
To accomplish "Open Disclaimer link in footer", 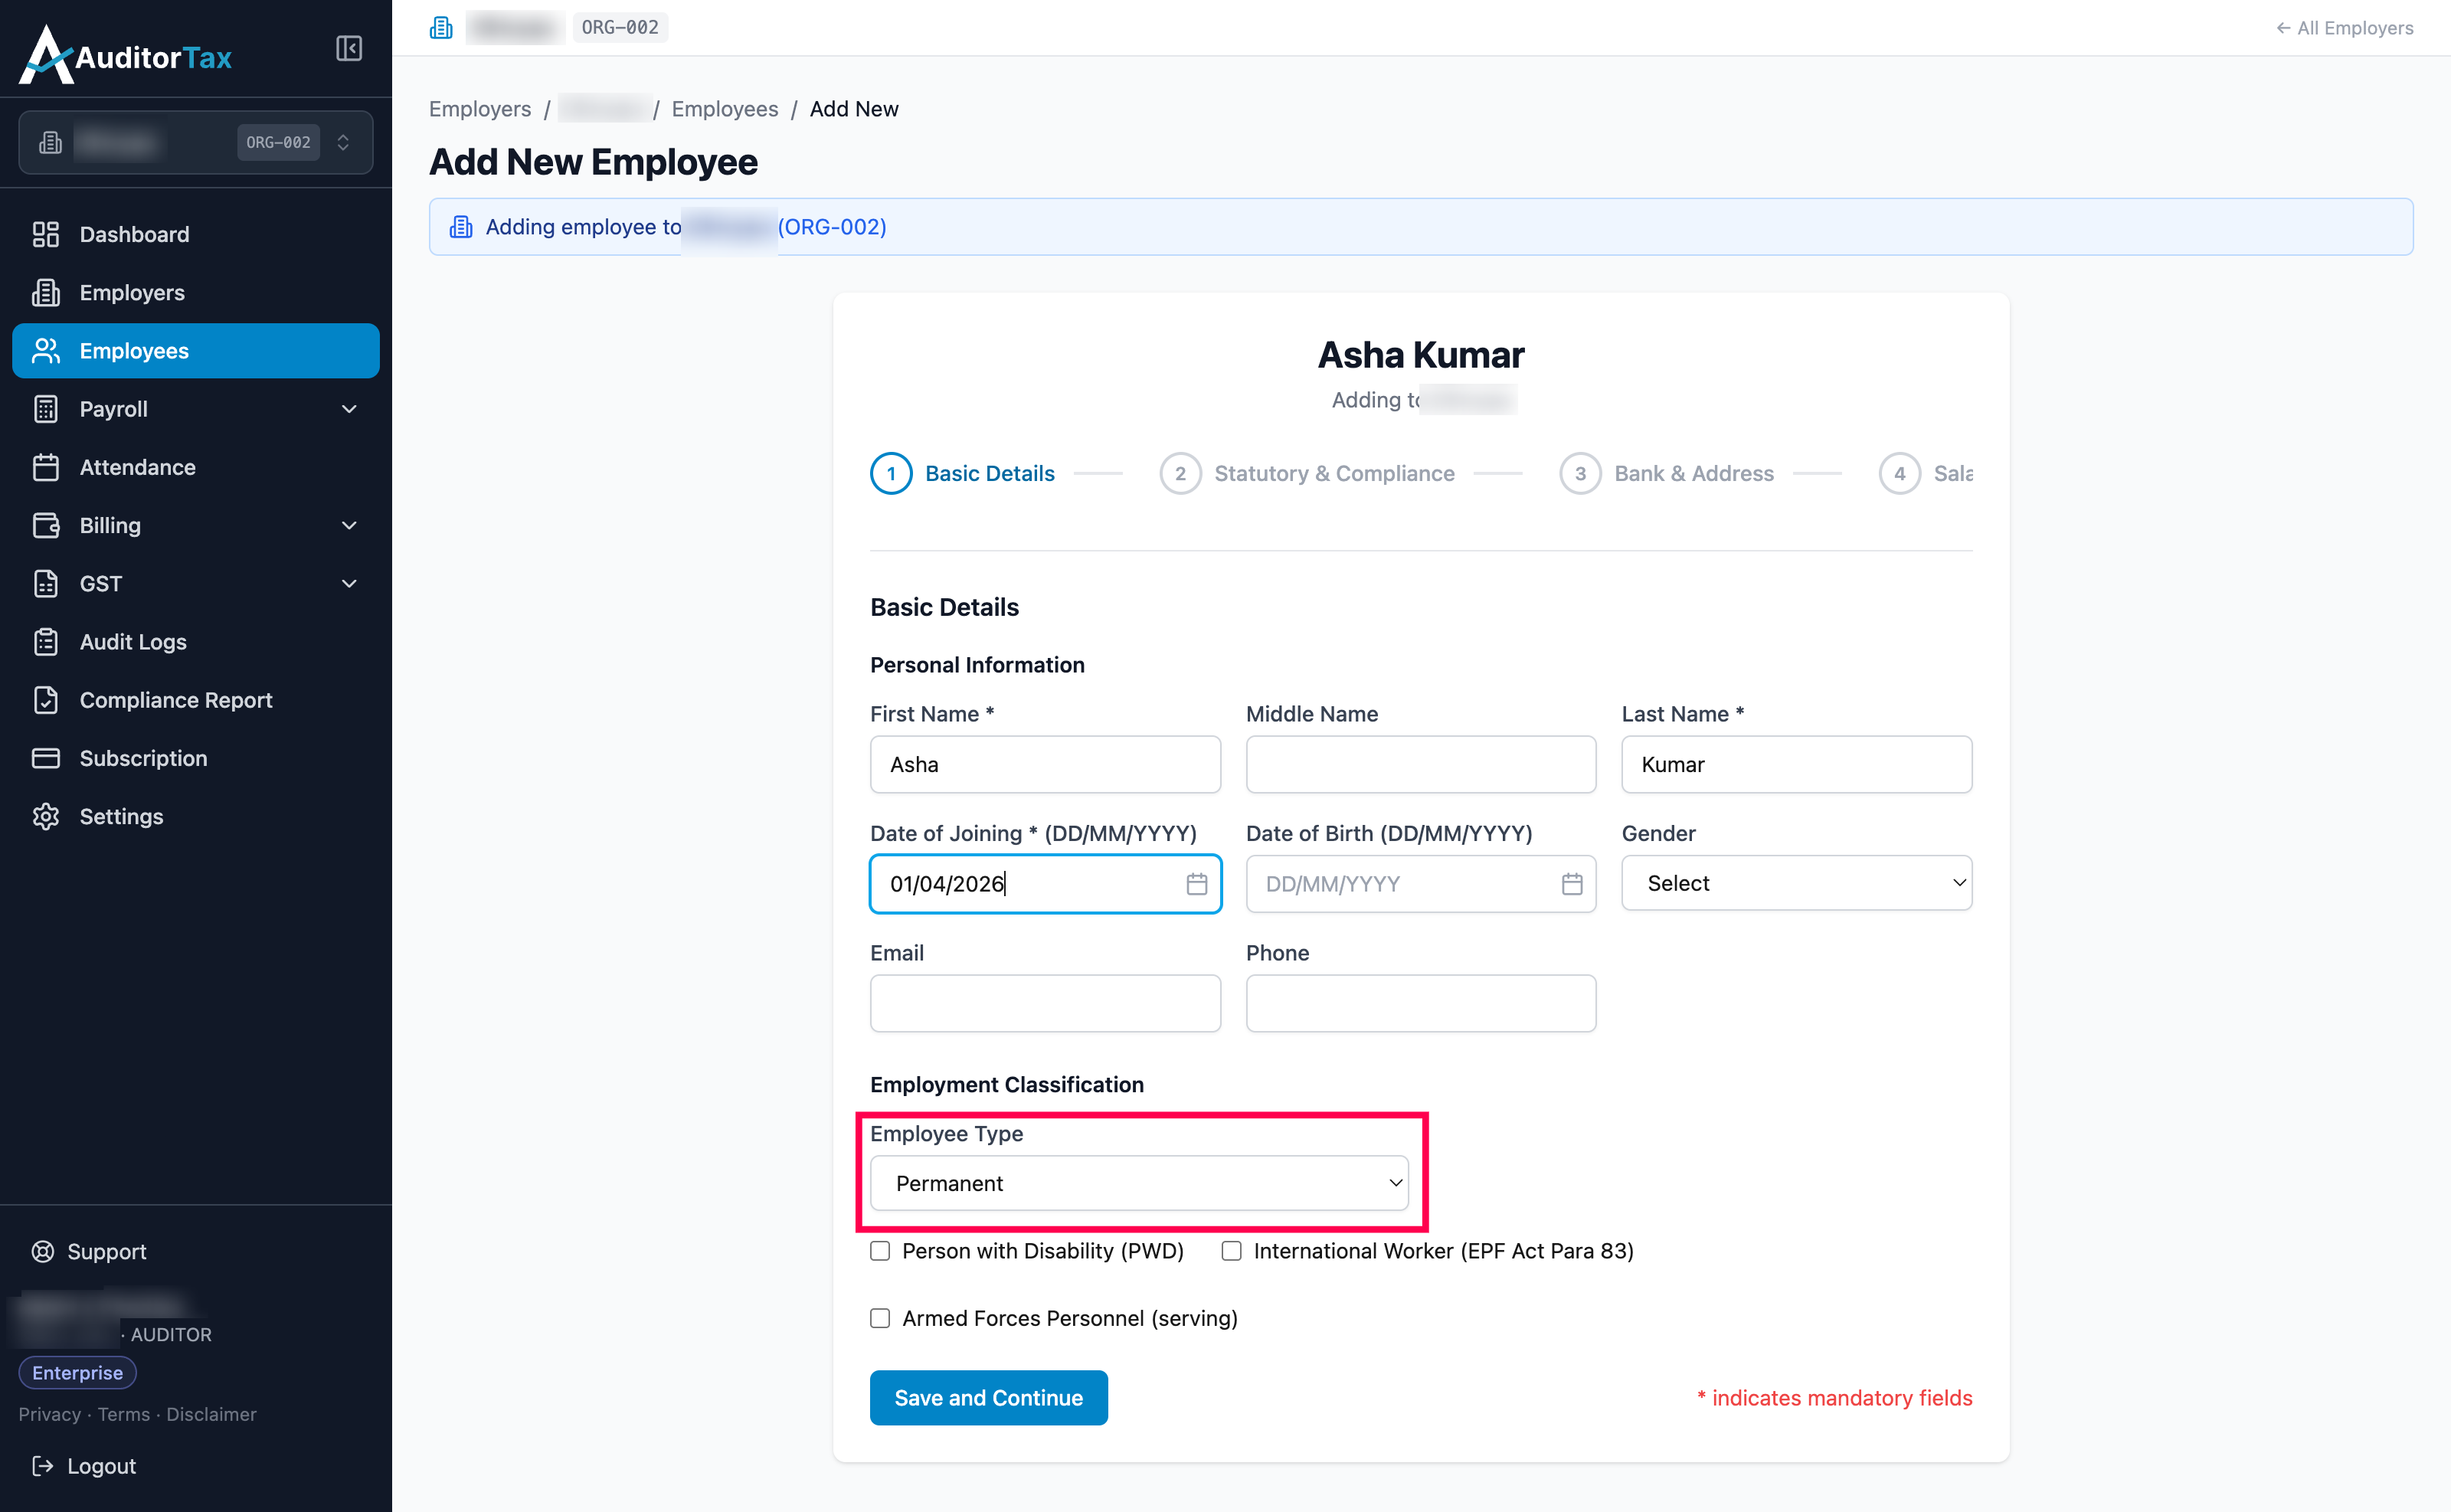I will [x=211, y=1414].
